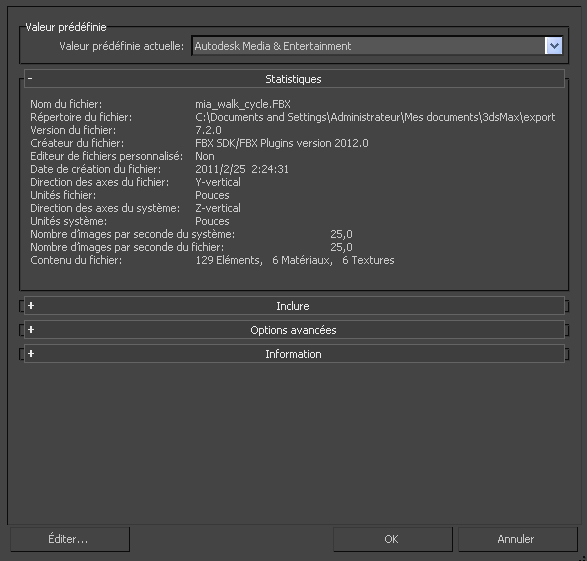Open the preset dropdown arrow

pyautogui.click(x=553, y=46)
